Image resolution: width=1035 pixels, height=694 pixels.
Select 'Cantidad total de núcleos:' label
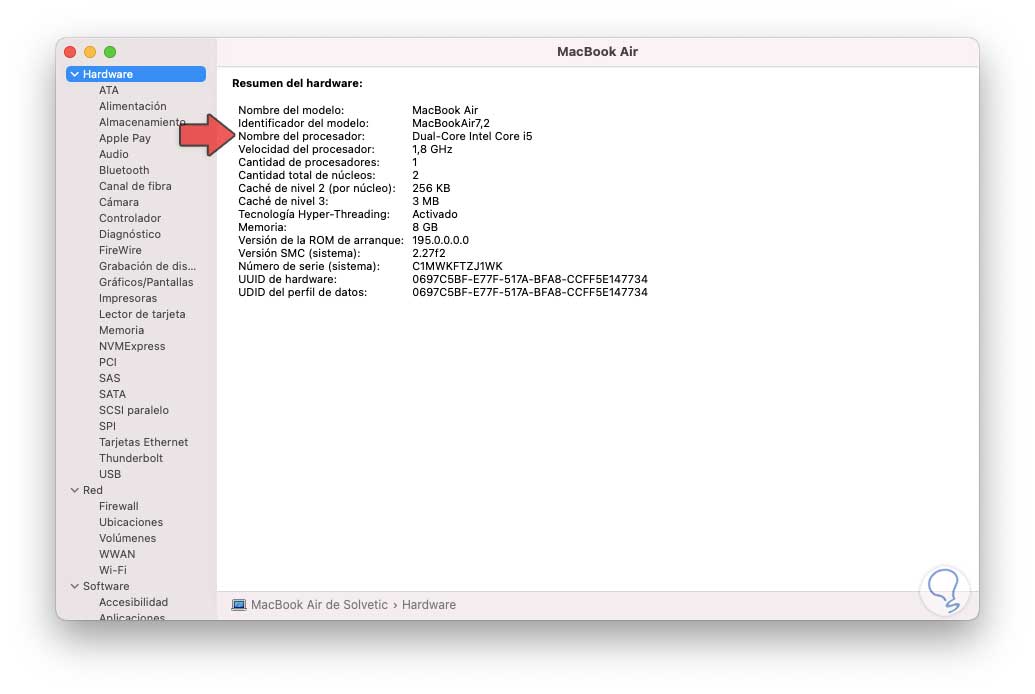pyautogui.click(x=307, y=175)
